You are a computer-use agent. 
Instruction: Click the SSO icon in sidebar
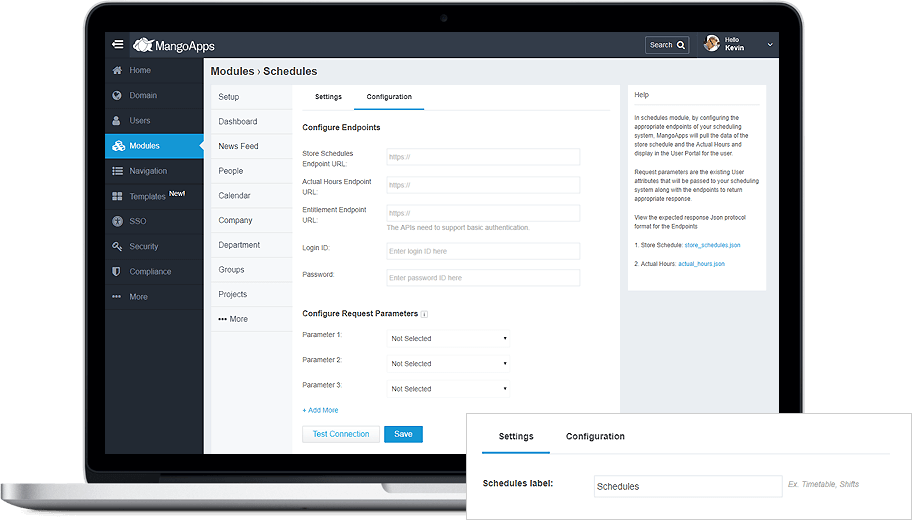click(117, 221)
